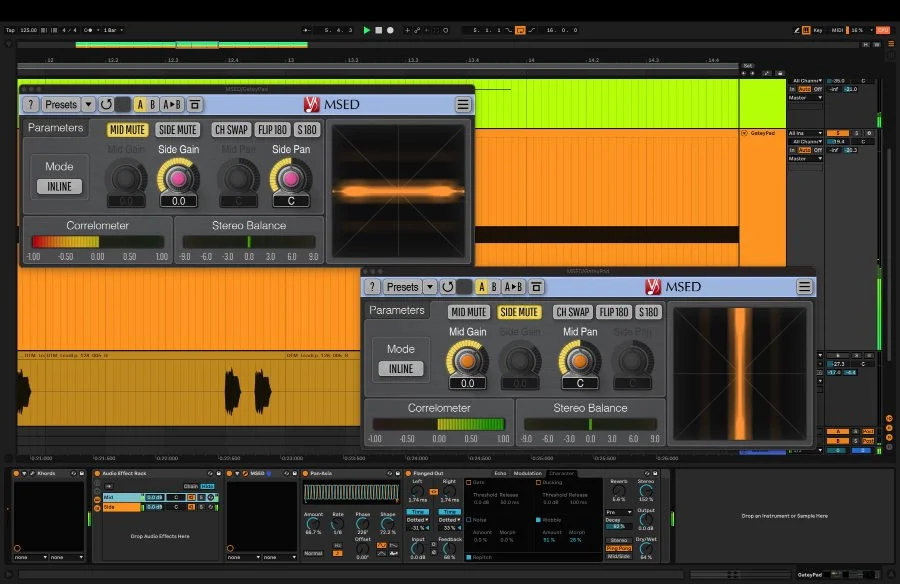Click the pink Side Gain knob

[x=179, y=179]
